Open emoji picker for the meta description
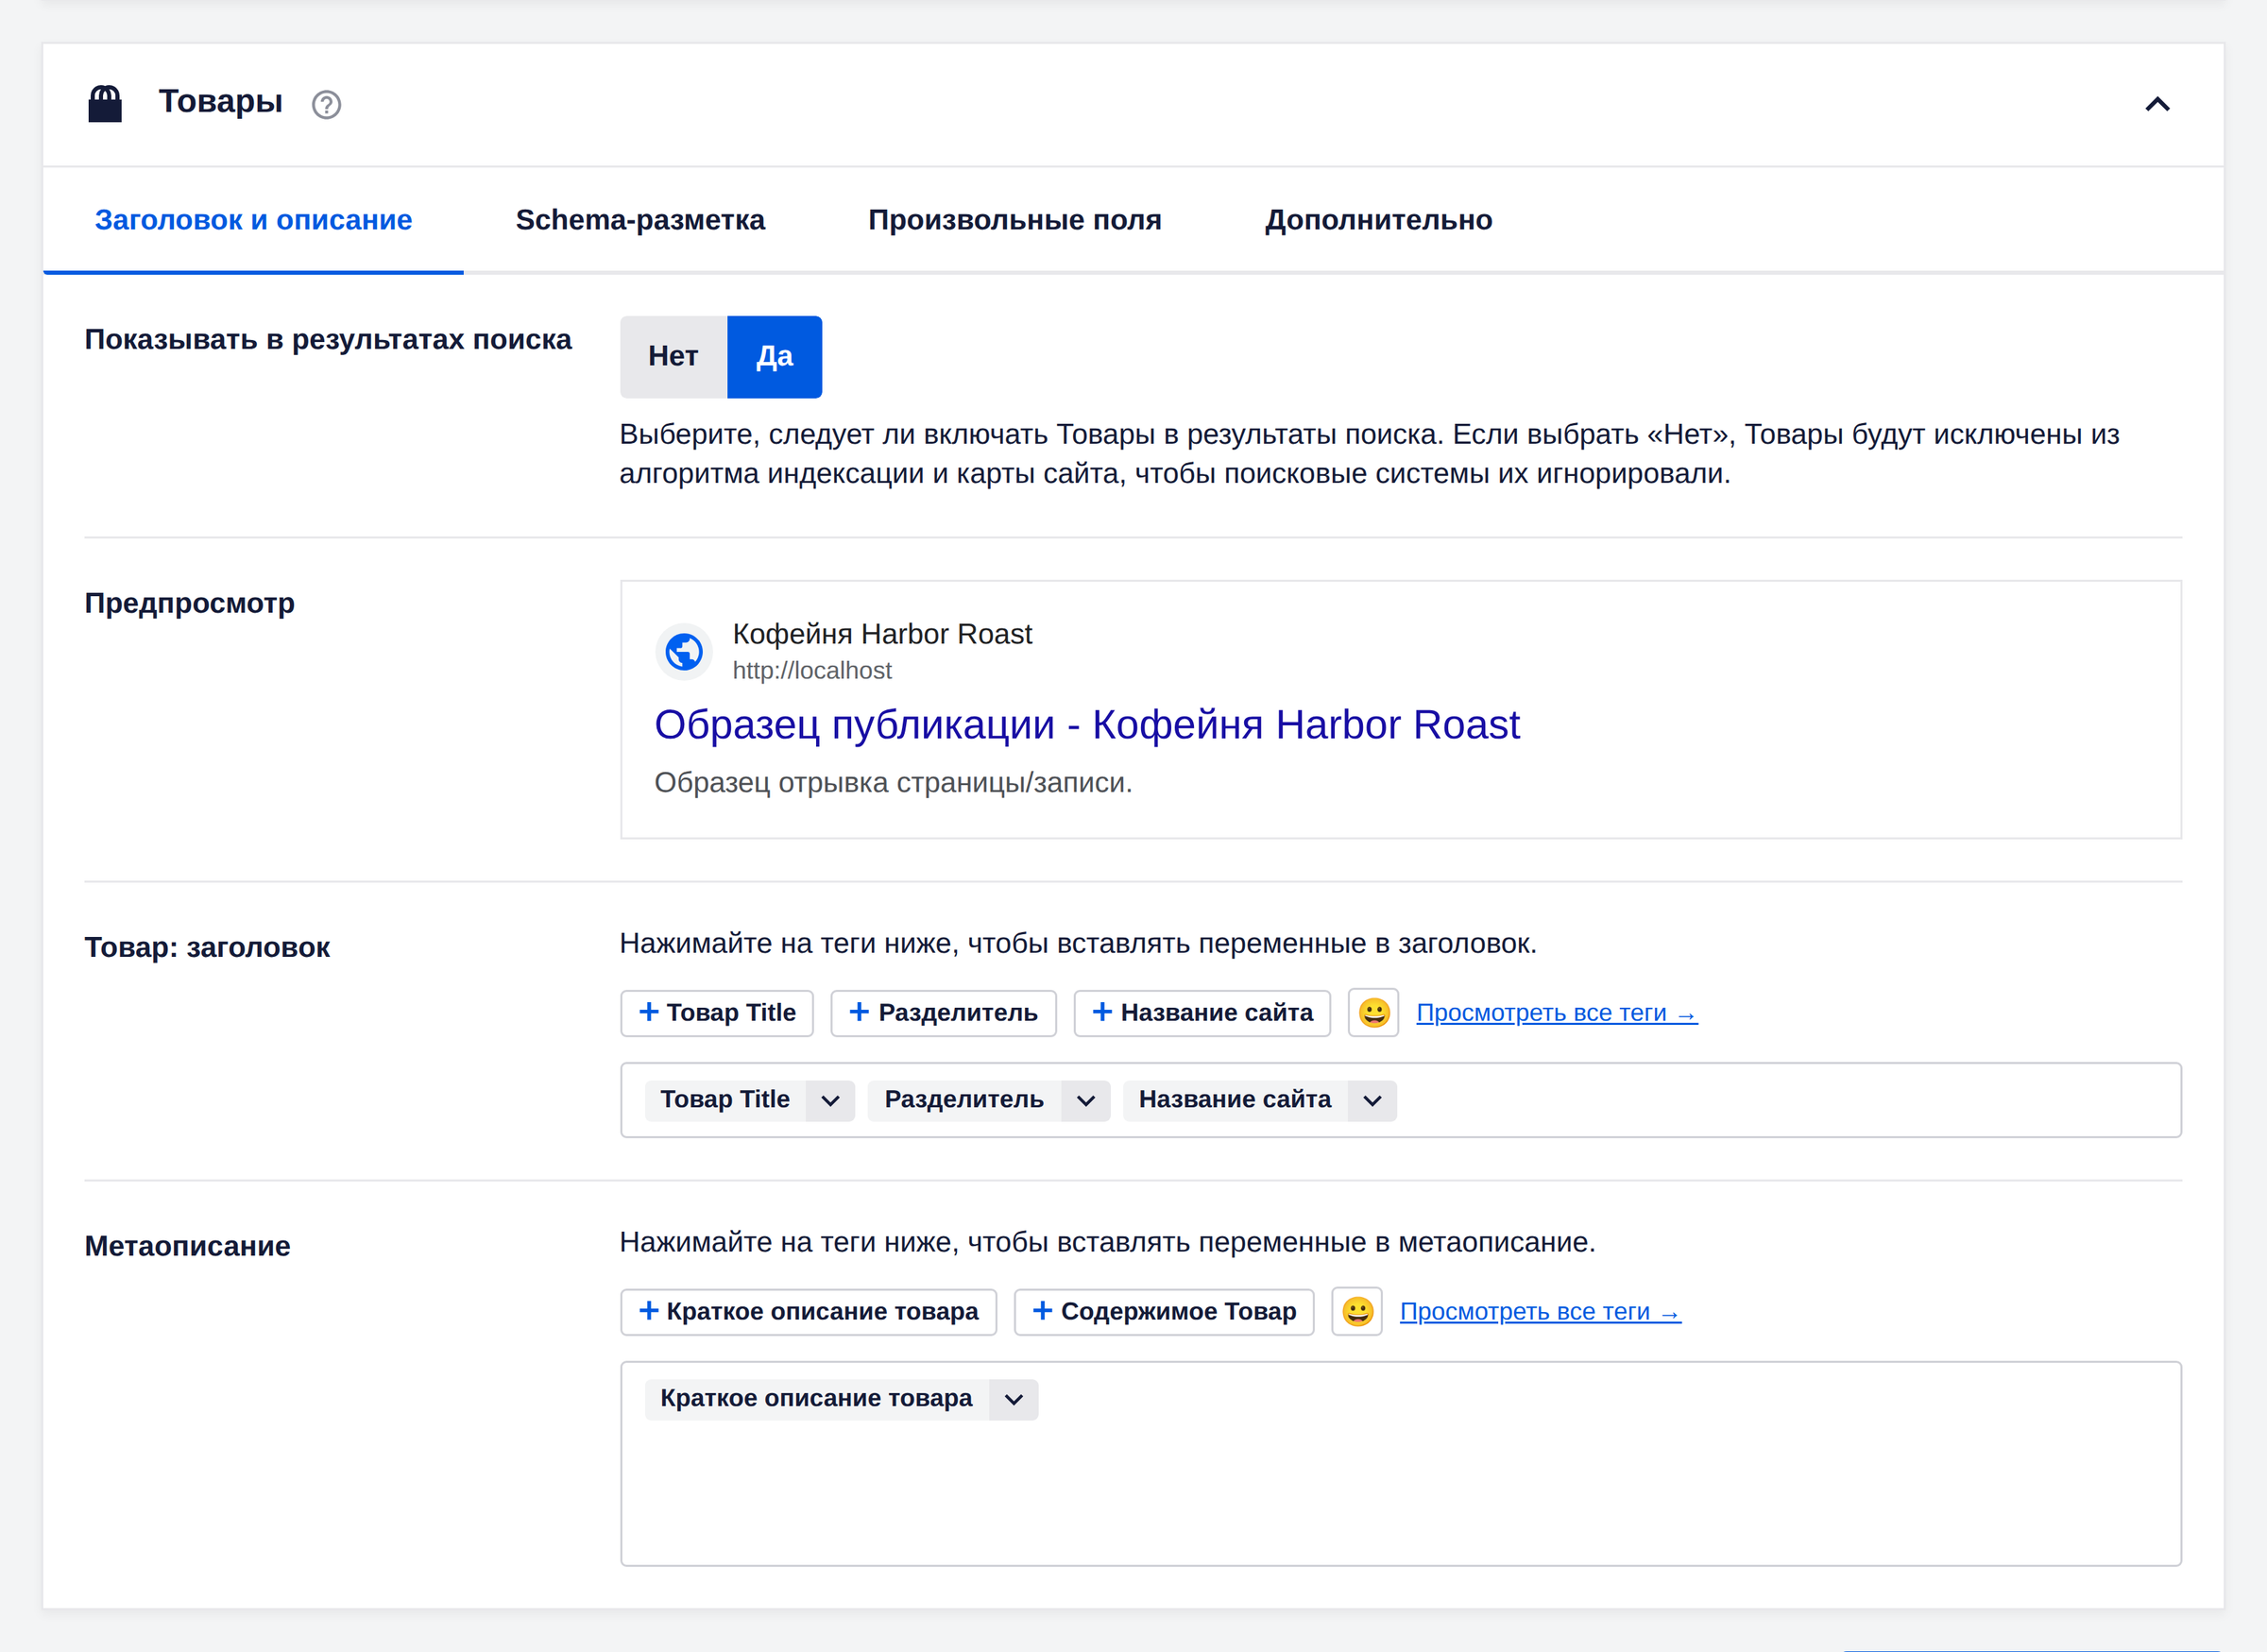The height and width of the screenshot is (1652, 2267). 1357,1312
